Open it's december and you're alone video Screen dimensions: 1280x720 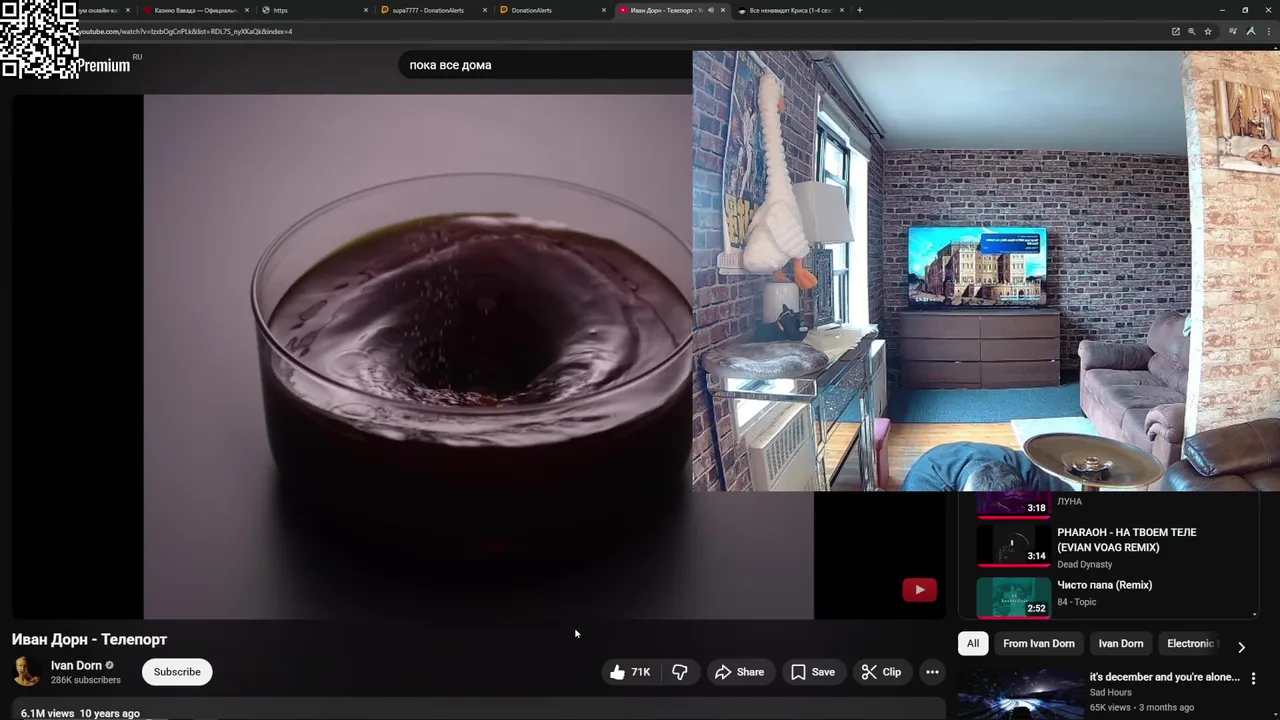[1165, 677]
